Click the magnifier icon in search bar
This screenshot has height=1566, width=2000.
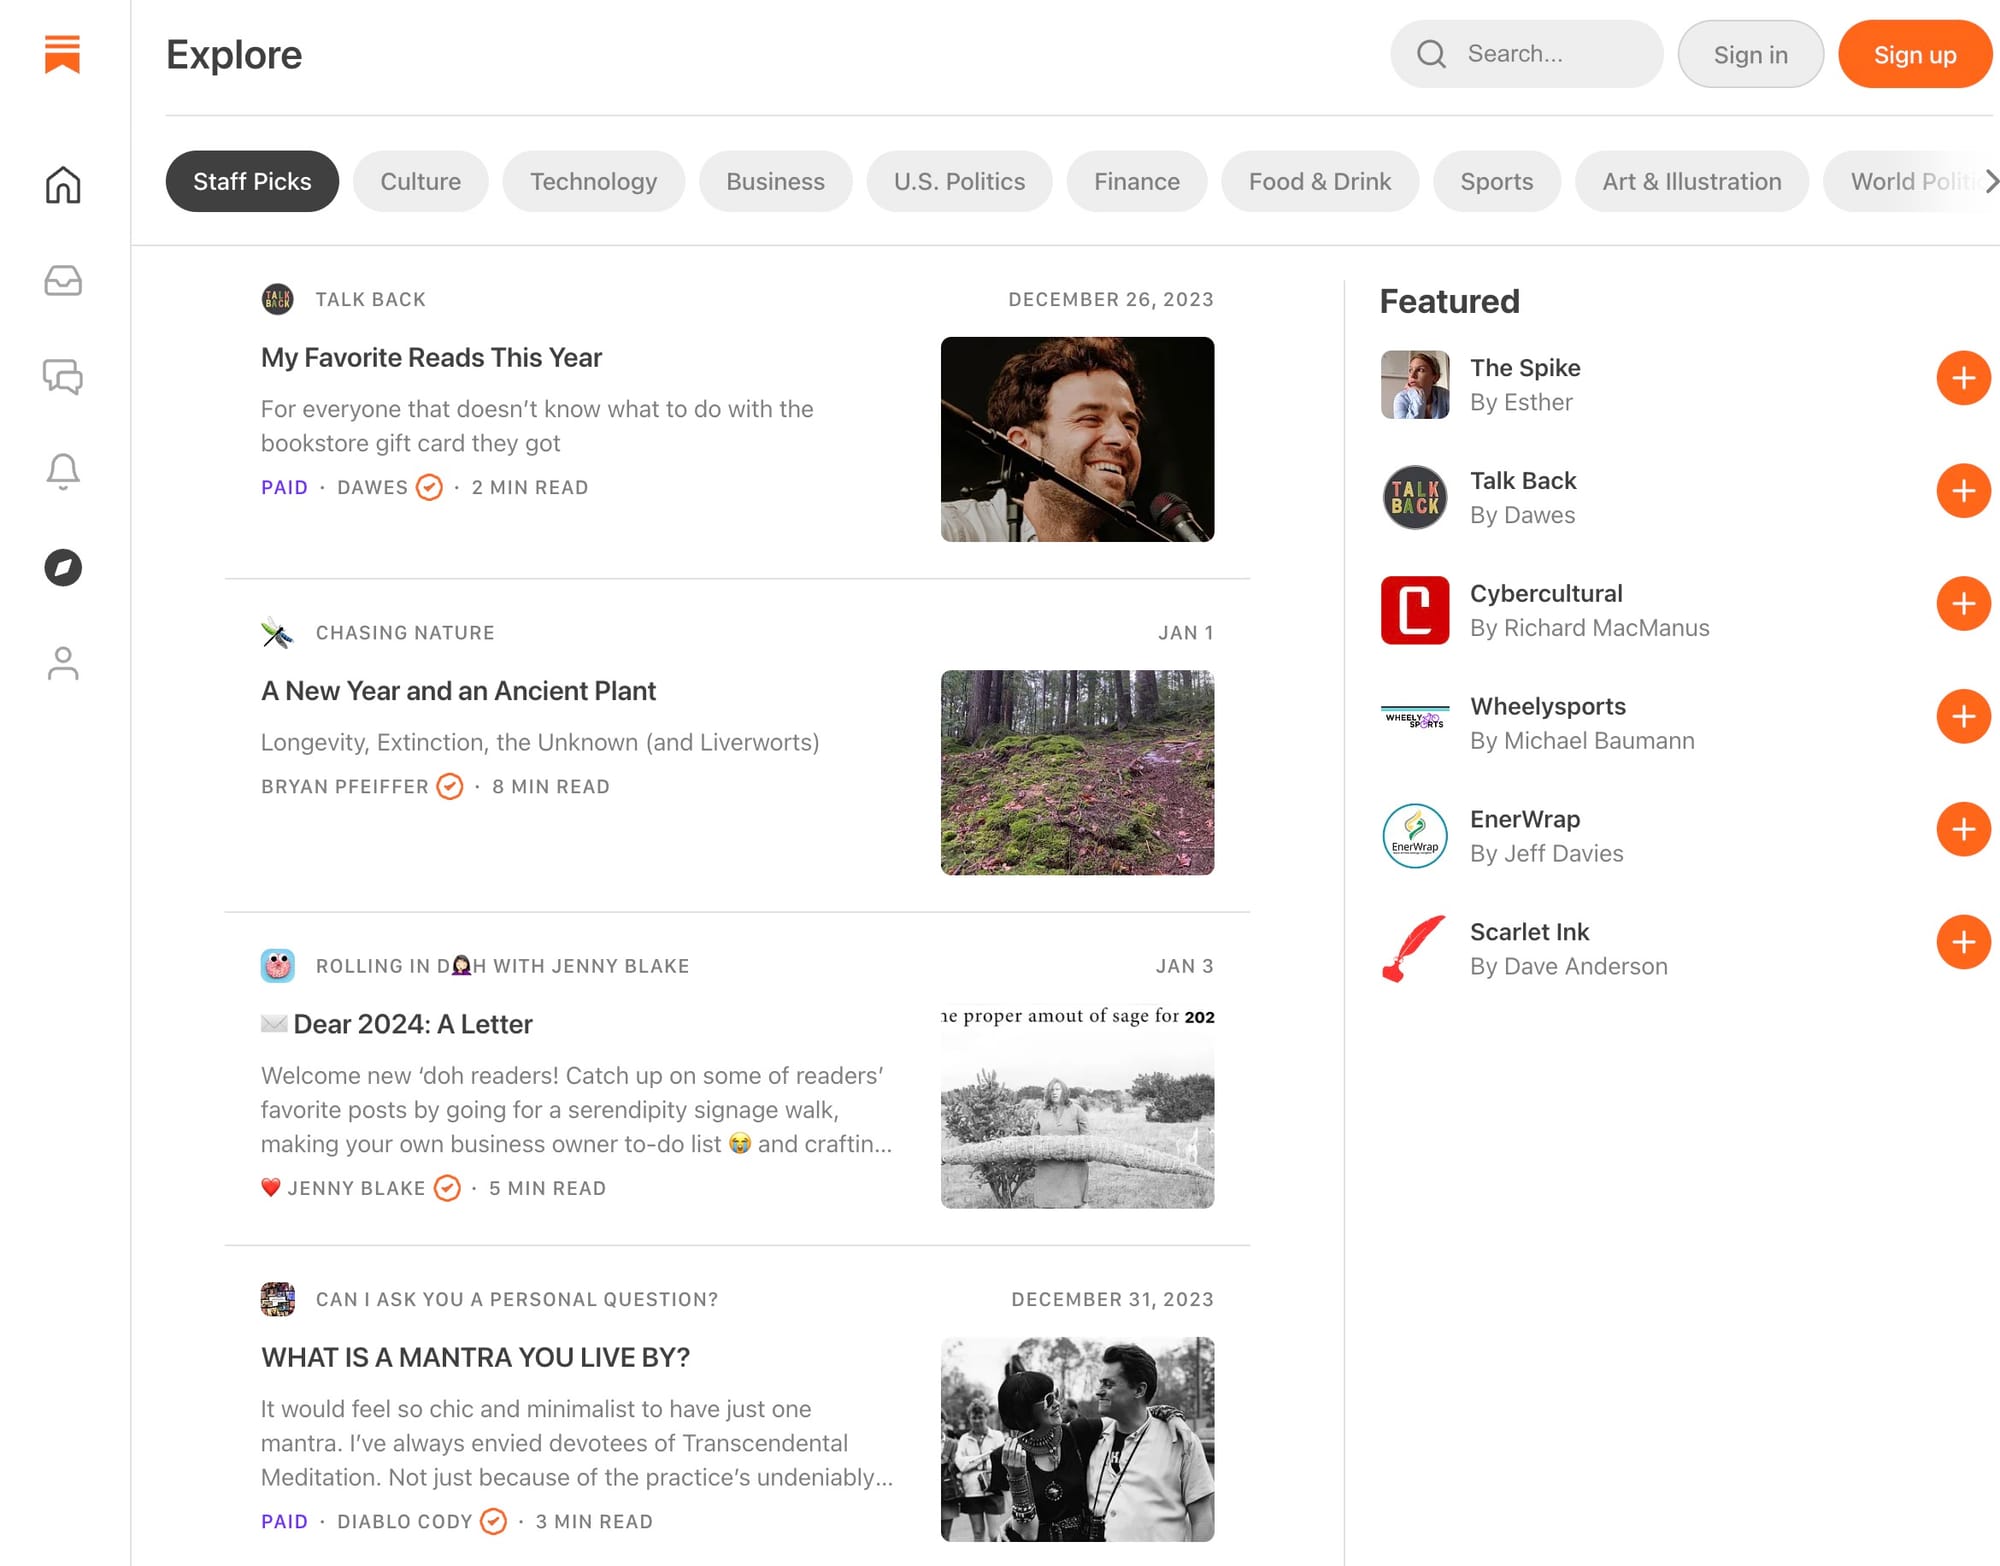click(1431, 54)
